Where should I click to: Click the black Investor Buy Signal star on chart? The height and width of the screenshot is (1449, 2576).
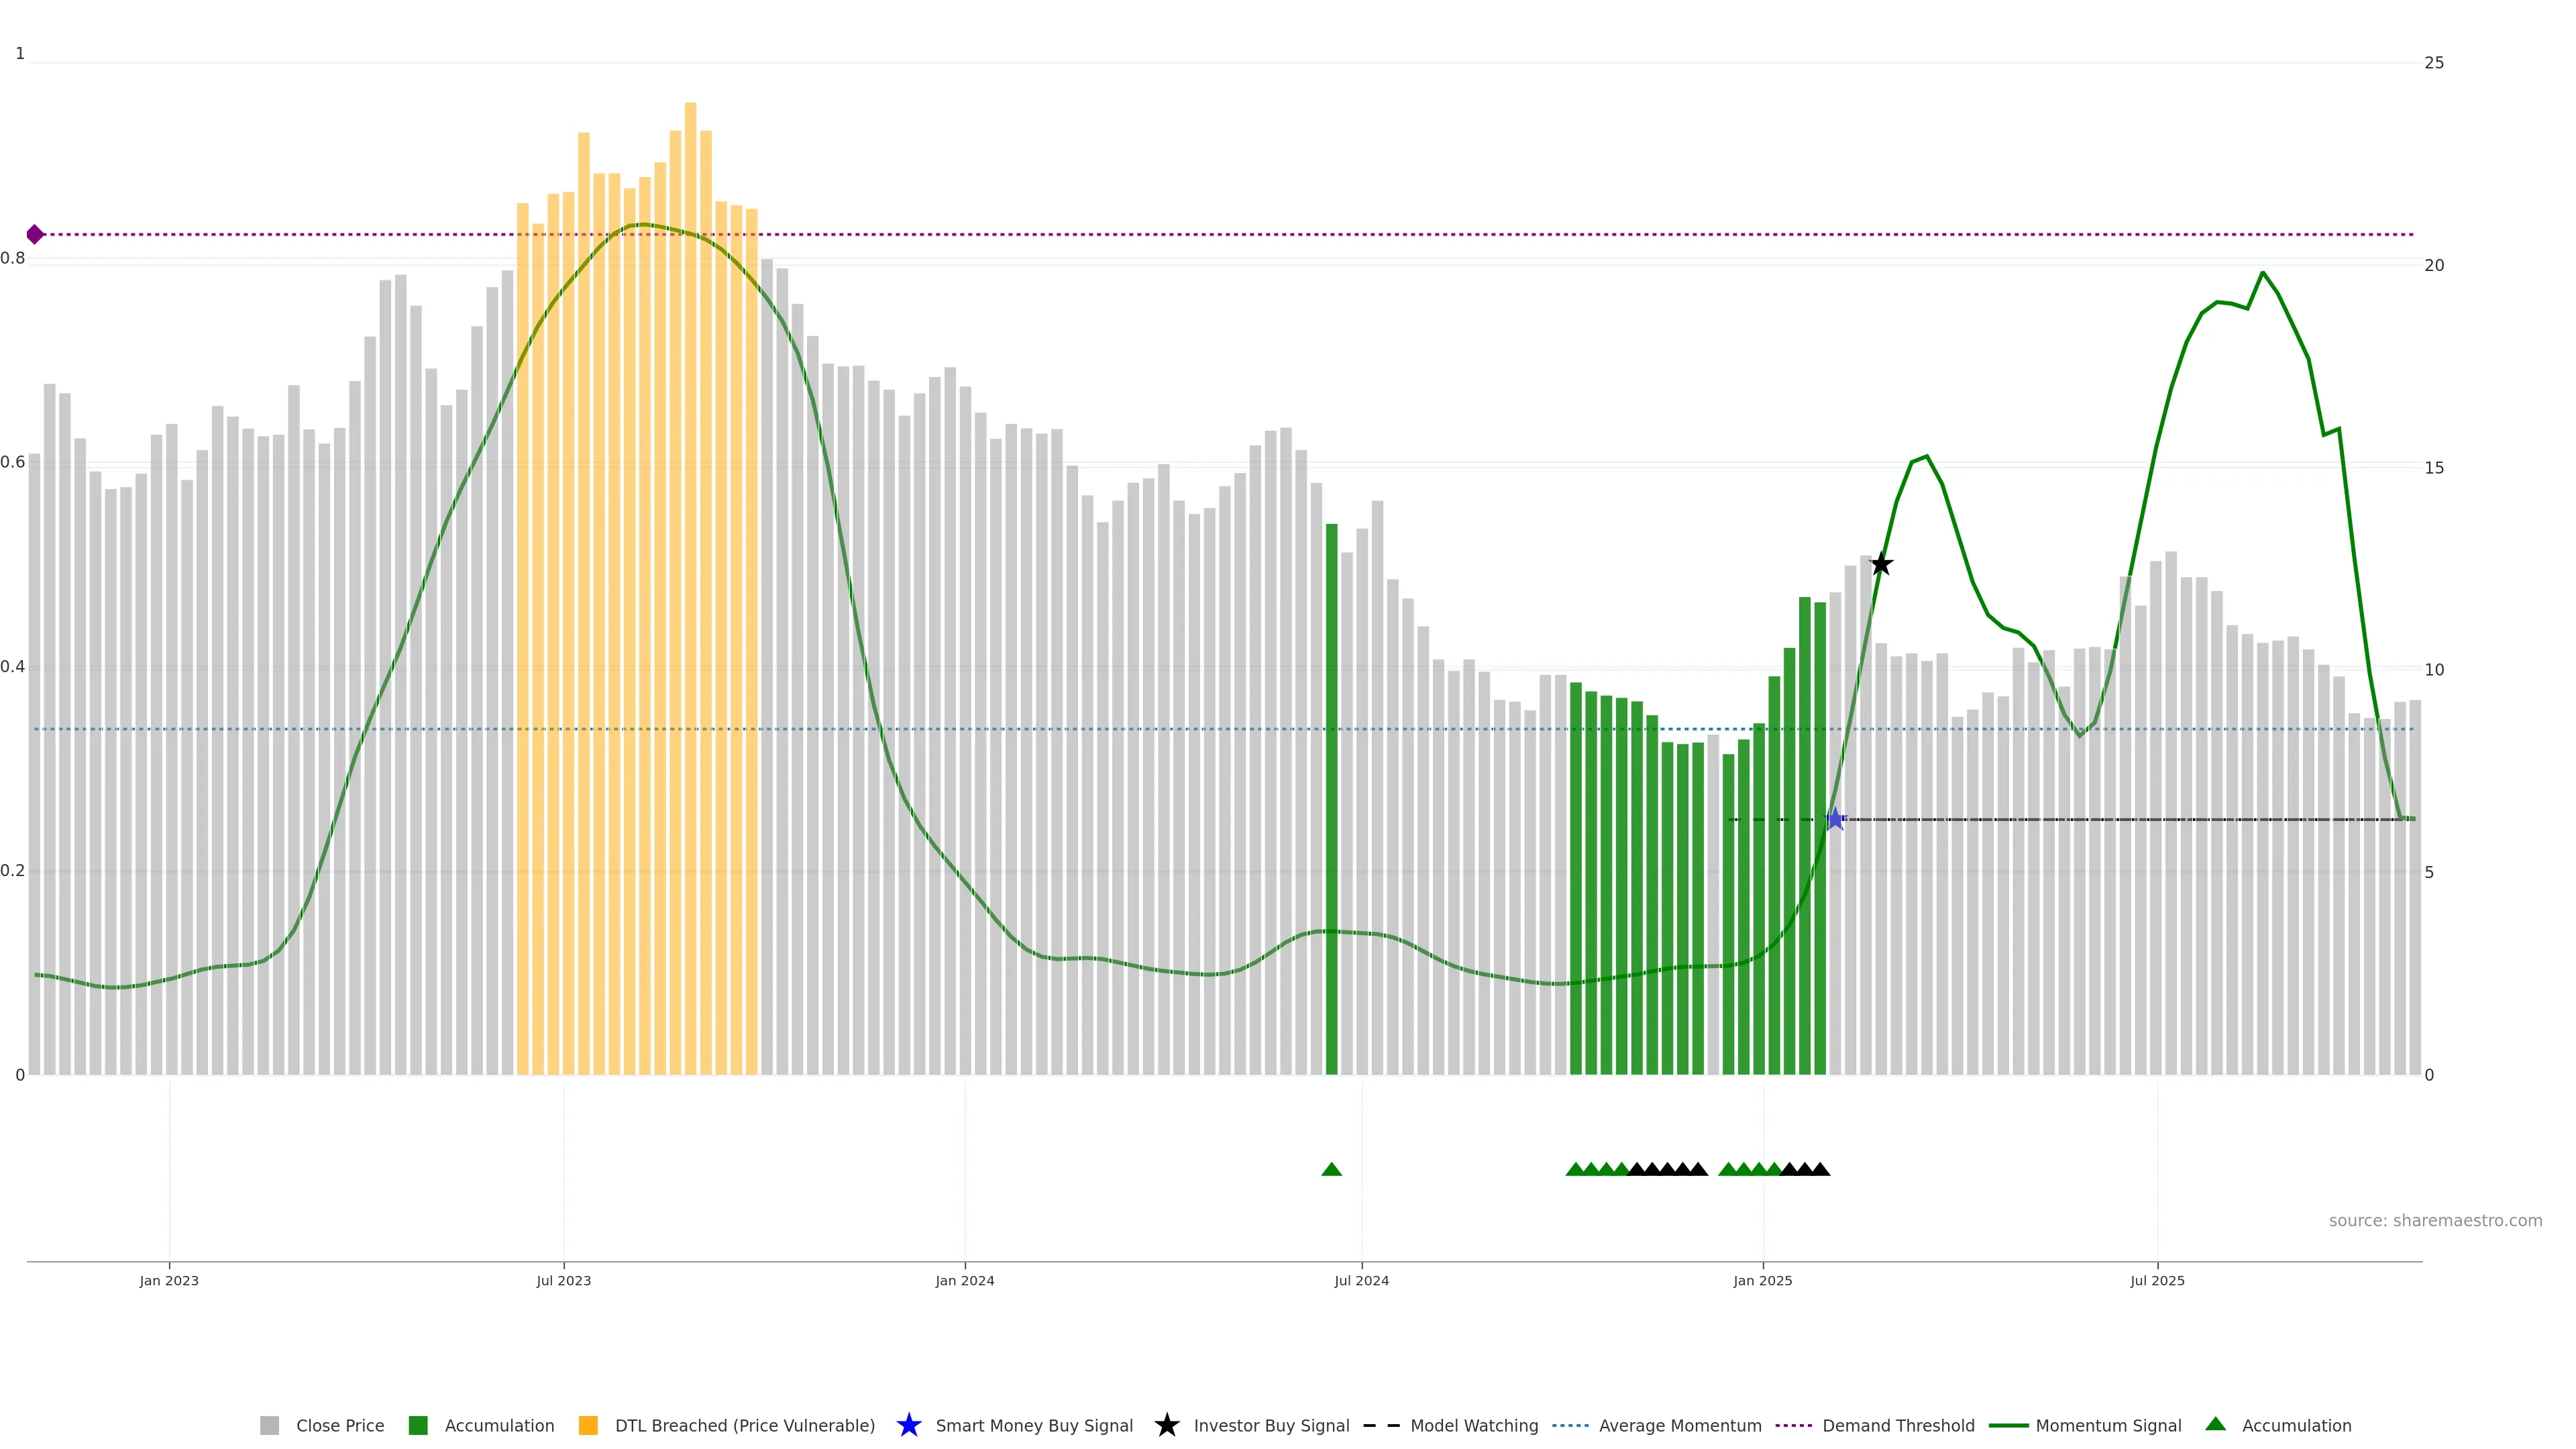click(1881, 564)
